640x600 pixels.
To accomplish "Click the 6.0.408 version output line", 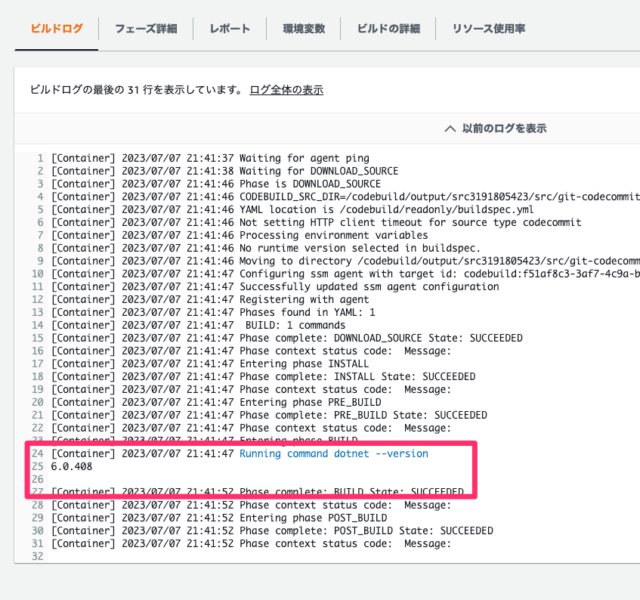I will point(71,467).
